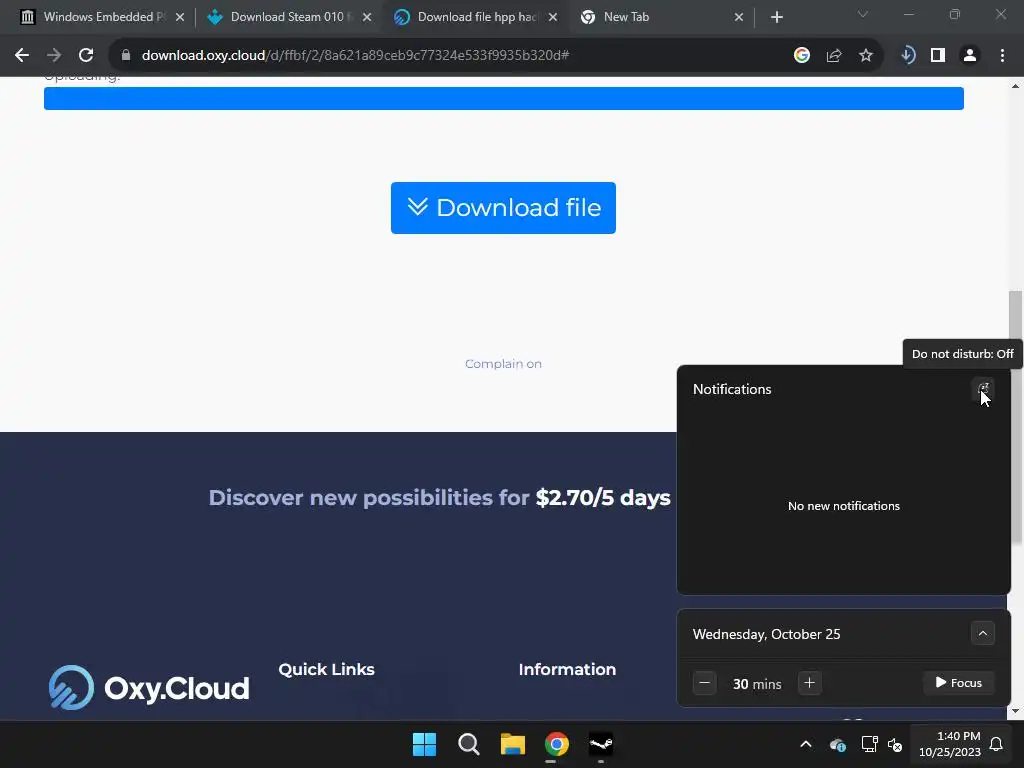The image size is (1024, 768).
Task: Open taskbar Search
Action: (x=468, y=744)
